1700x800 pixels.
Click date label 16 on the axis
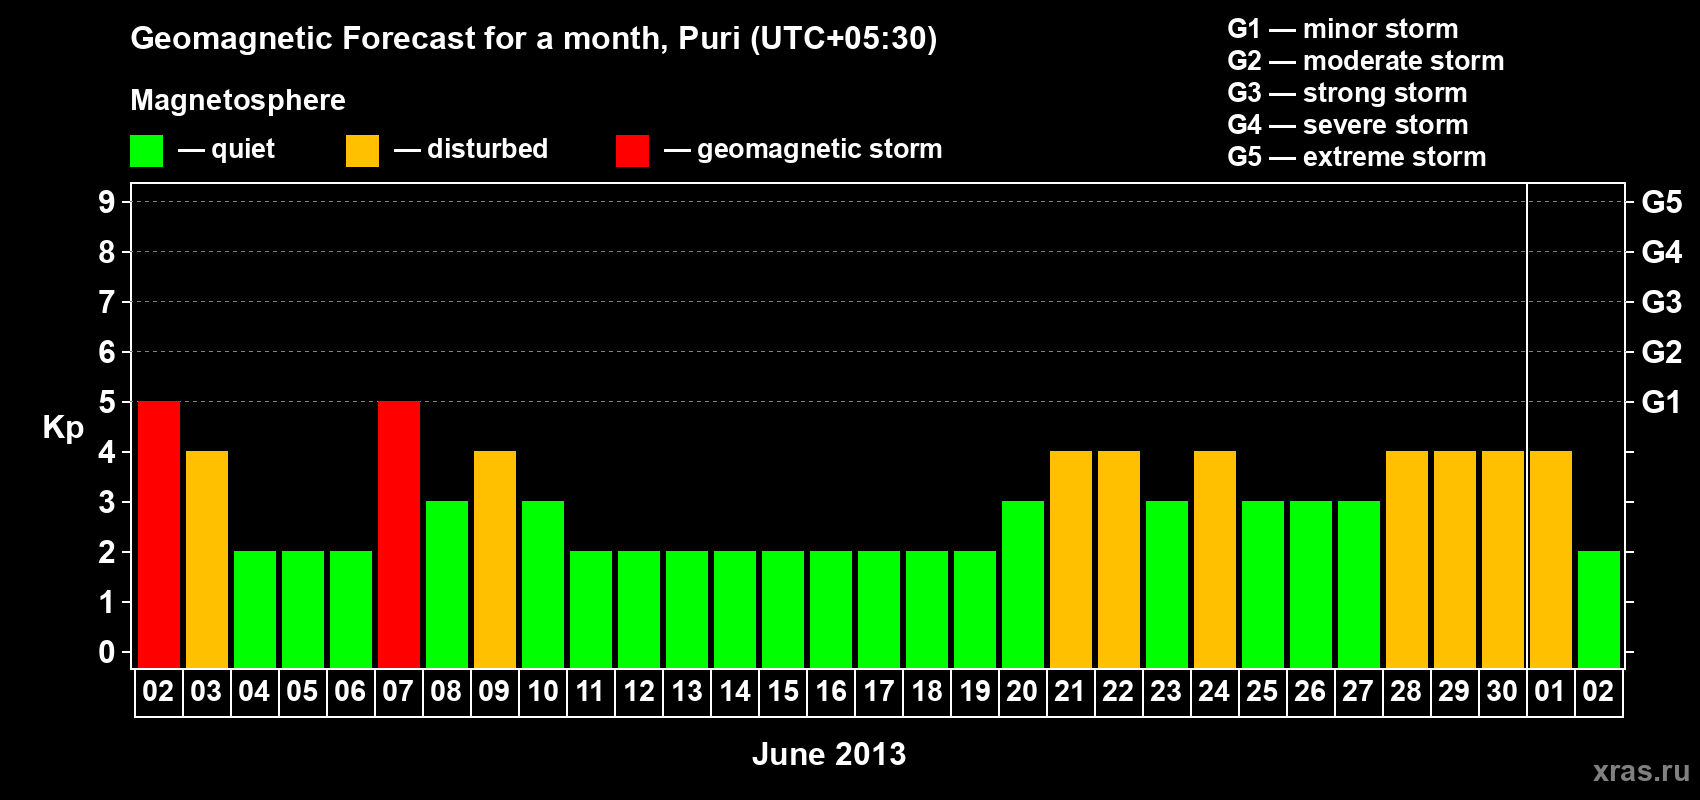pos(830,691)
